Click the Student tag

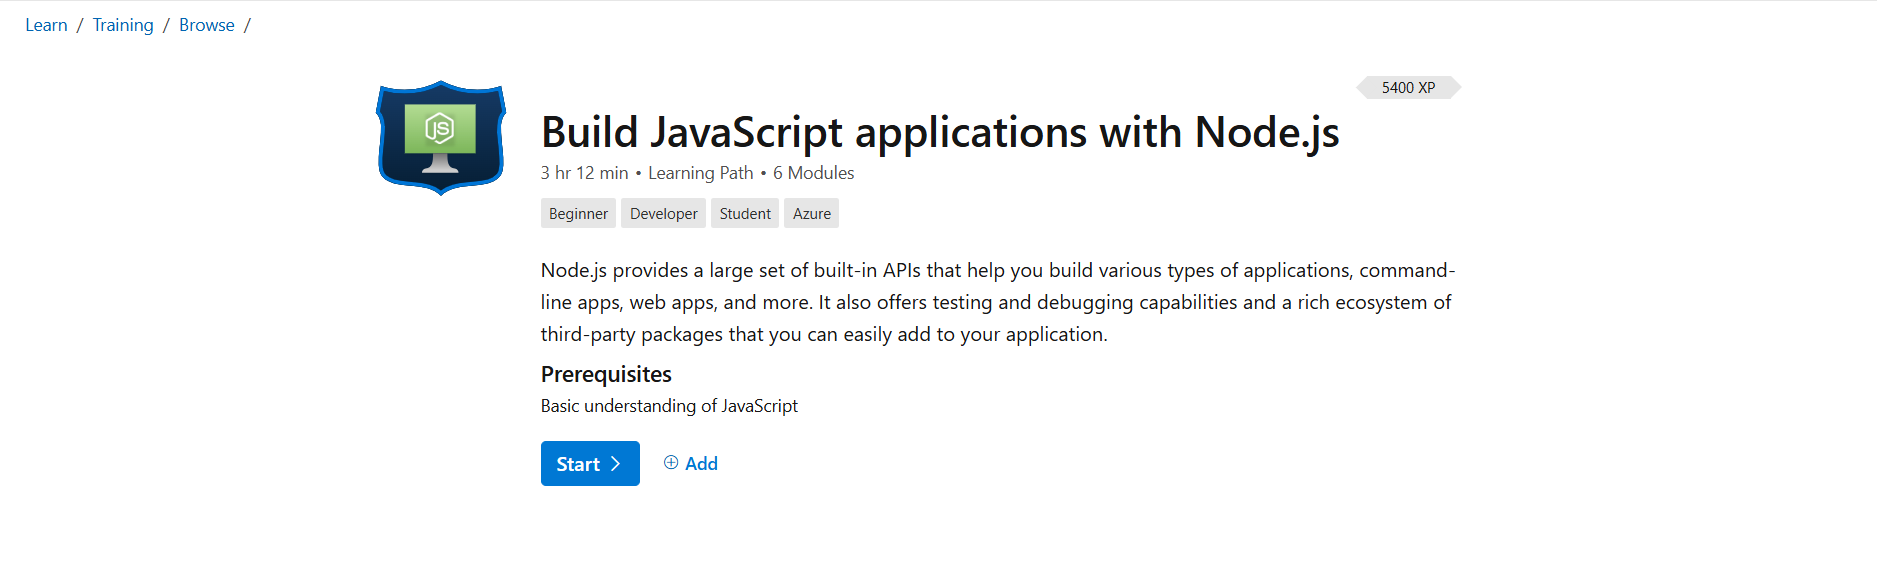(745, 214)
